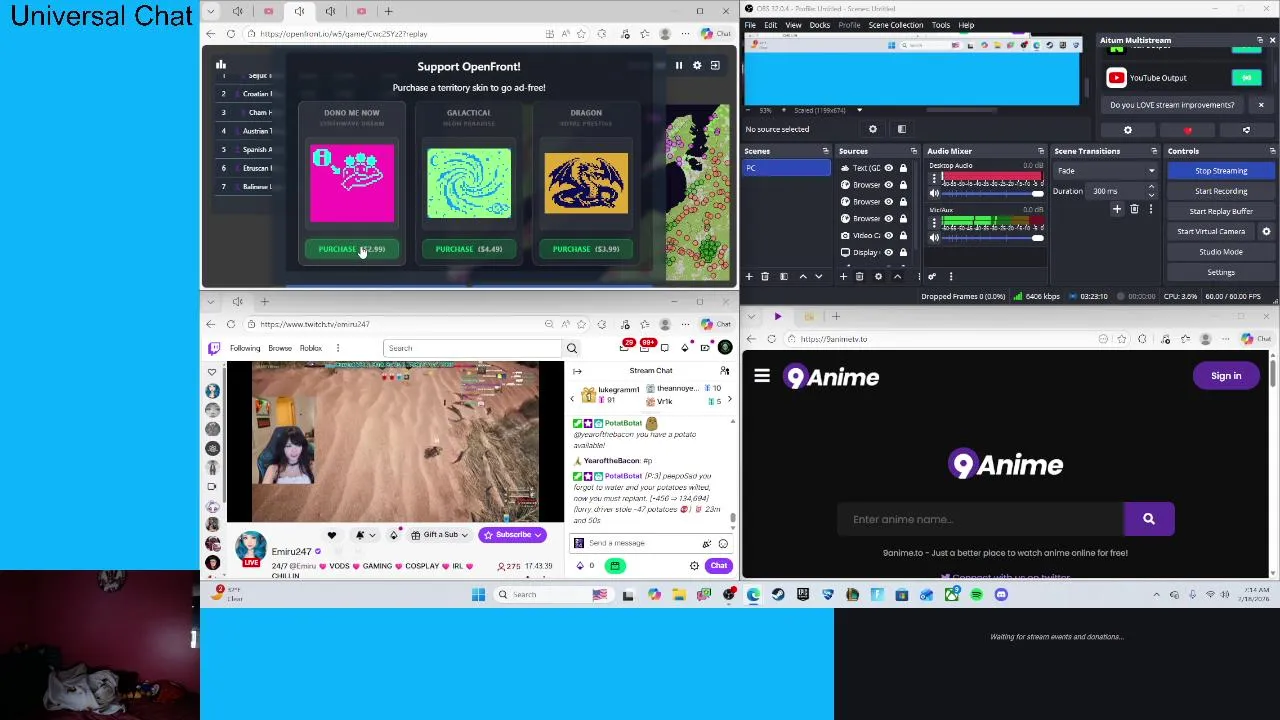Open the Twitch emote picker

[723, 543]
